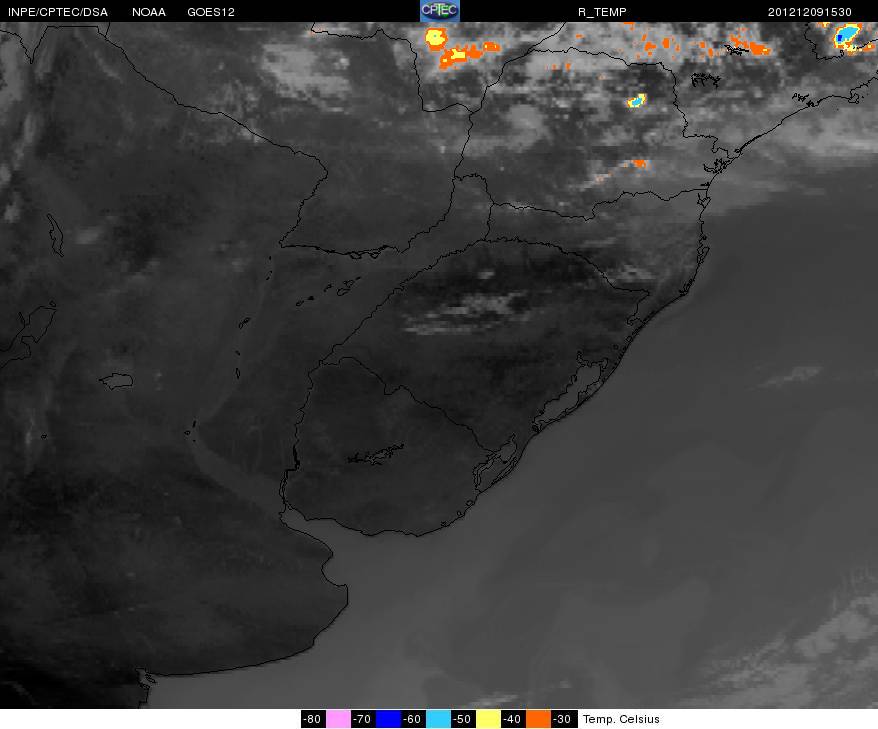
Task: Select the NOAA label in header
Action: coord(149,12)
